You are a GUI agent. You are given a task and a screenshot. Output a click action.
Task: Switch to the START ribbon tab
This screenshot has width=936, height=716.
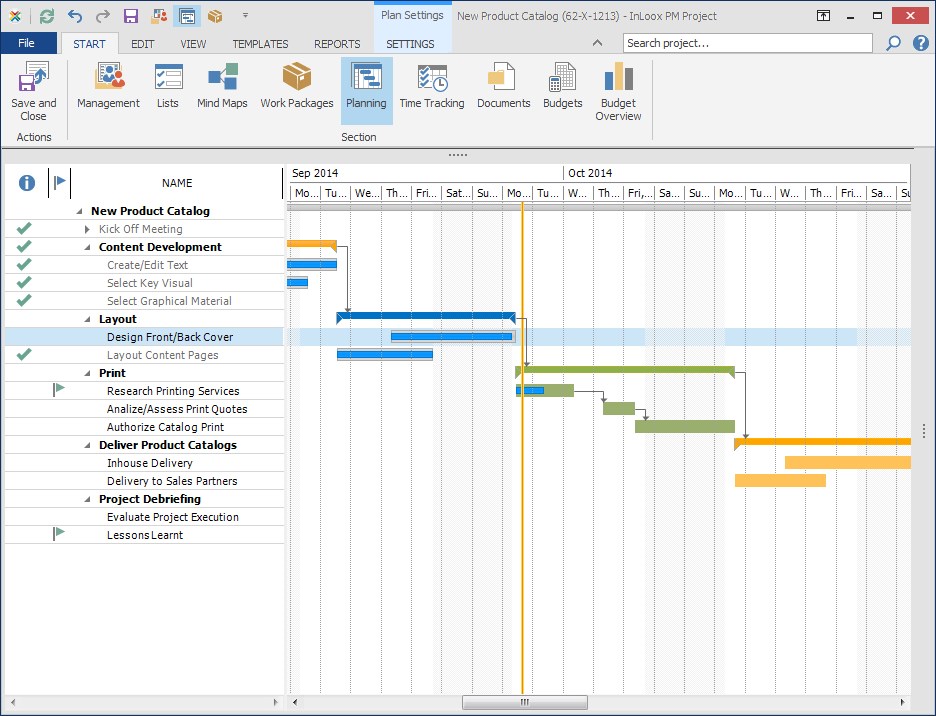tap(89, 44)
